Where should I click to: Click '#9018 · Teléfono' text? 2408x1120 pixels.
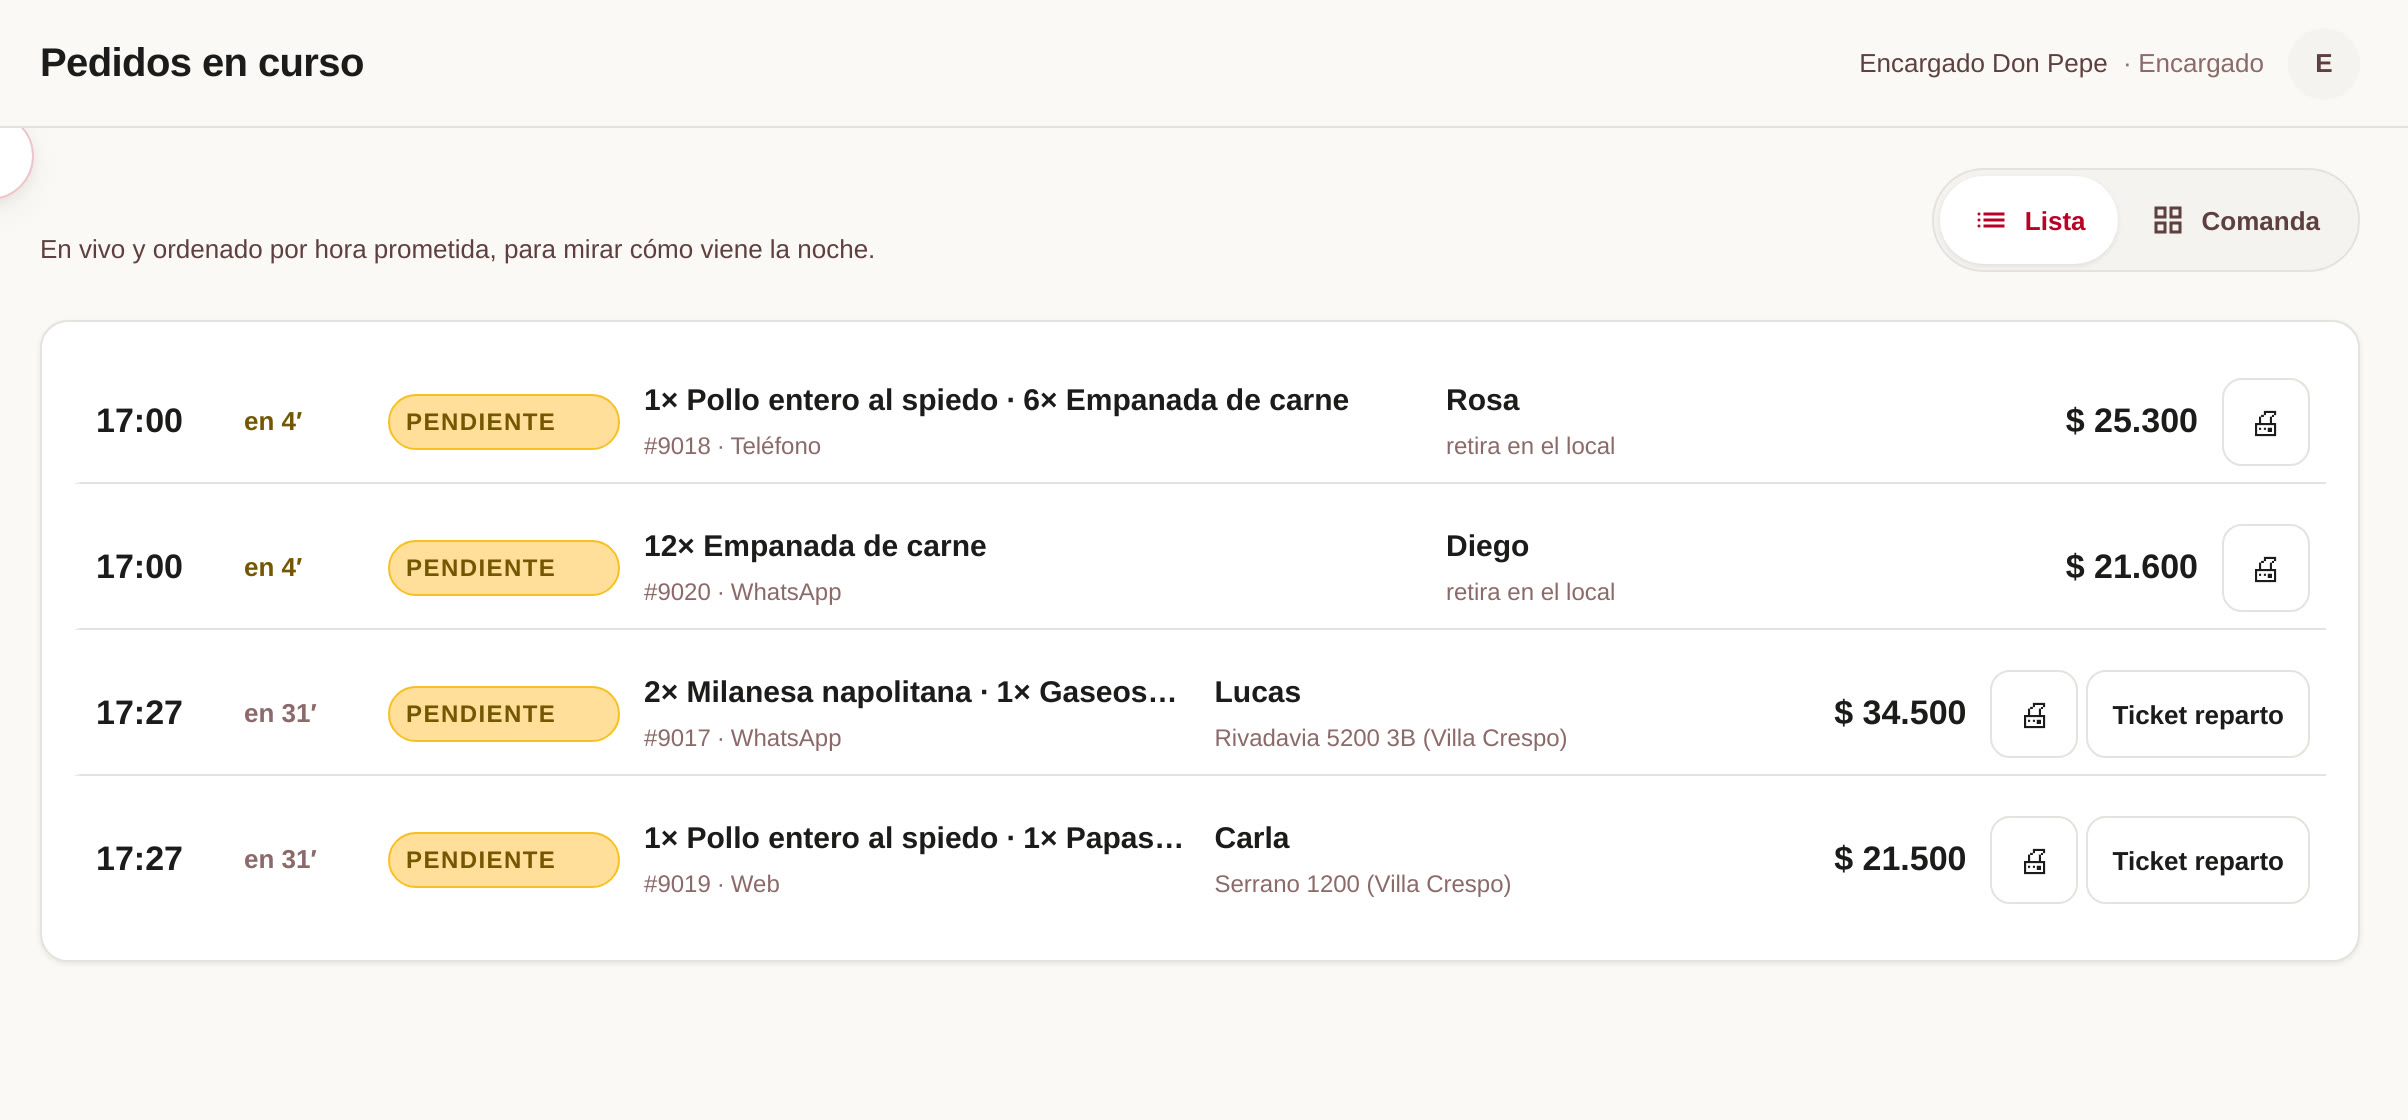[x=732, y=446]
